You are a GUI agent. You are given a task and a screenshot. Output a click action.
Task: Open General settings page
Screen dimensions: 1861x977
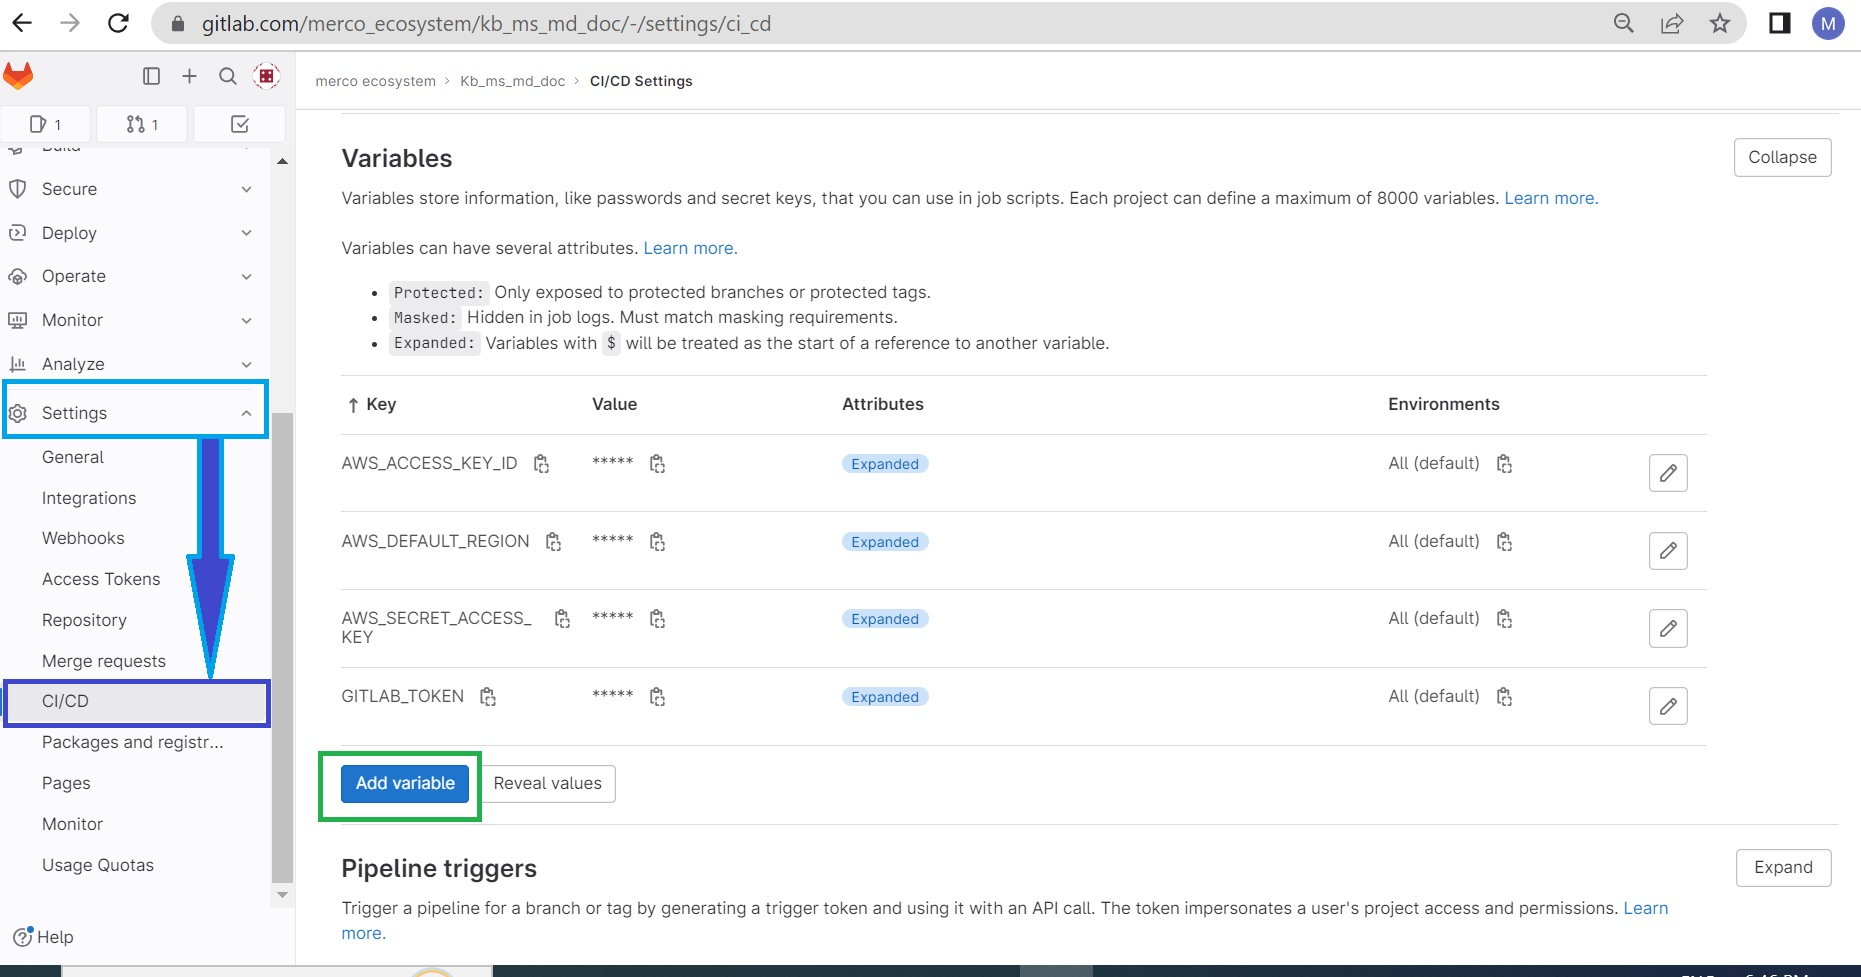click(x=73, y=457)
